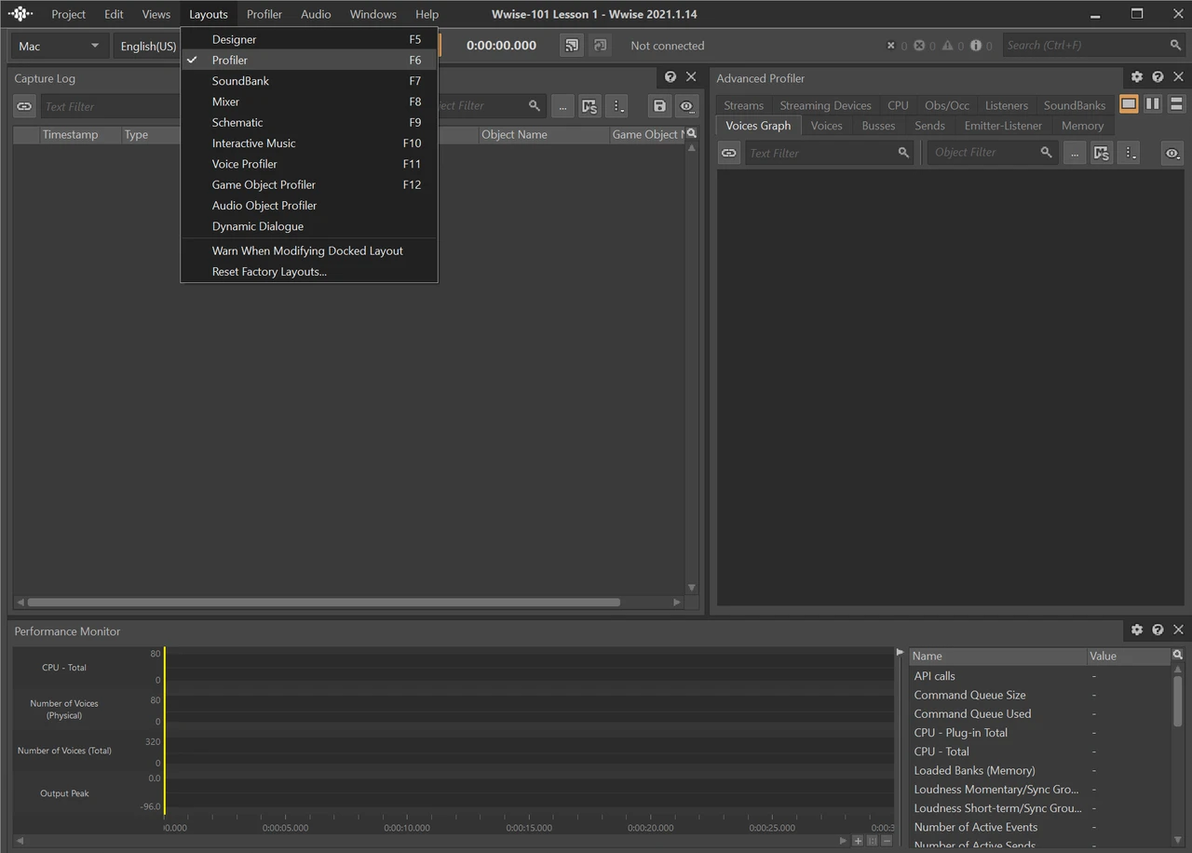The image size is (1192, 853).
Task: Choose Game Object Profiler layout
Action: pyautogui.click(x=309, y=185)
